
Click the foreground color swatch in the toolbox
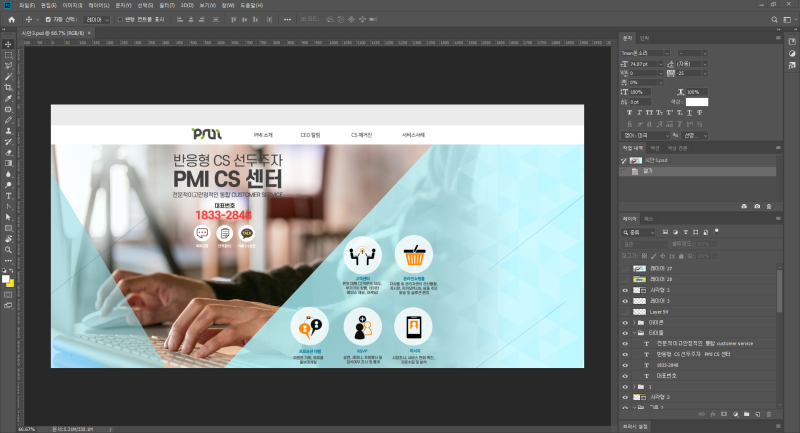pos(6,279)
